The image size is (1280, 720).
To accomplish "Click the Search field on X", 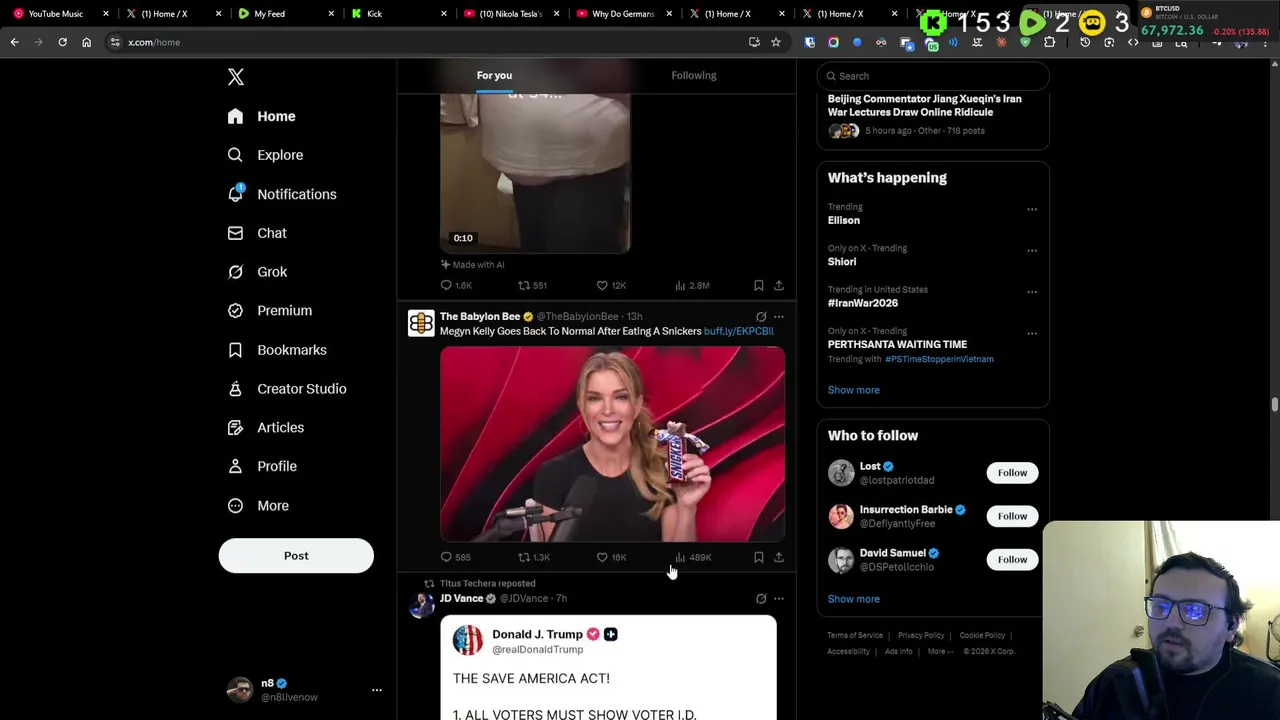I will pyautogui.click(x=933, y=76).
